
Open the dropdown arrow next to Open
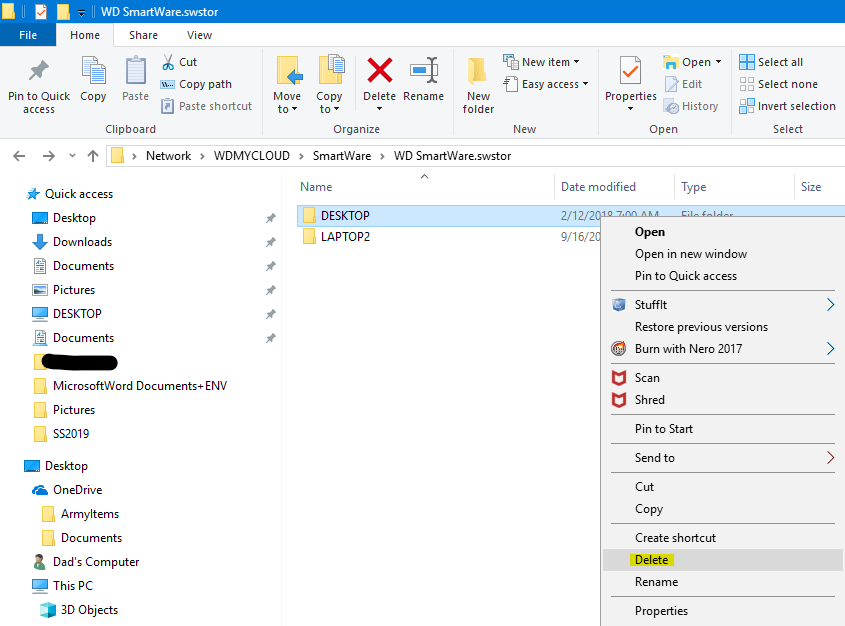click(x=718, y=62)
